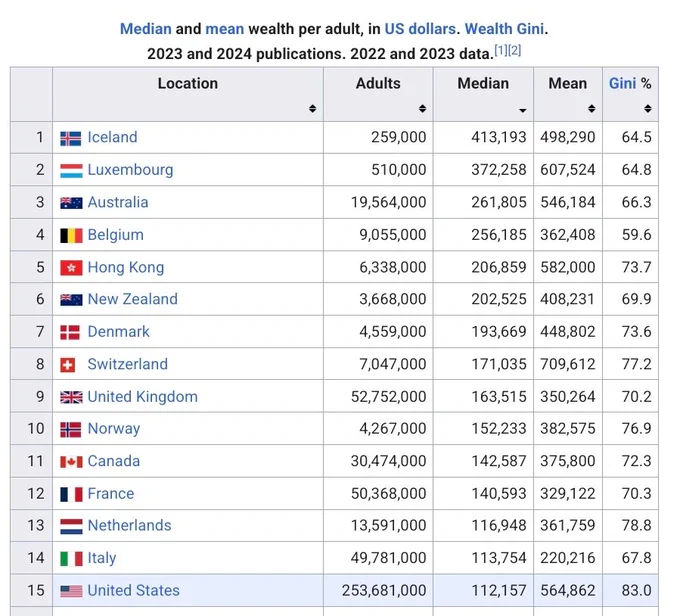Open the Switzerland country link
This screenshot has width=680, height=616.
(128, 364)
